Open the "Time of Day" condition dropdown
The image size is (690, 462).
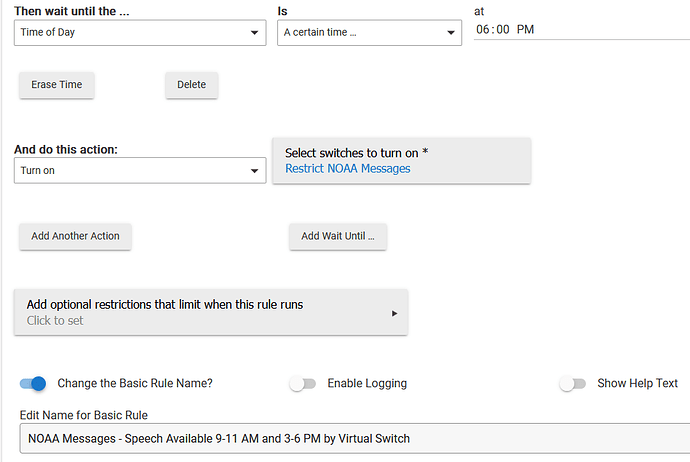point(138,32)
